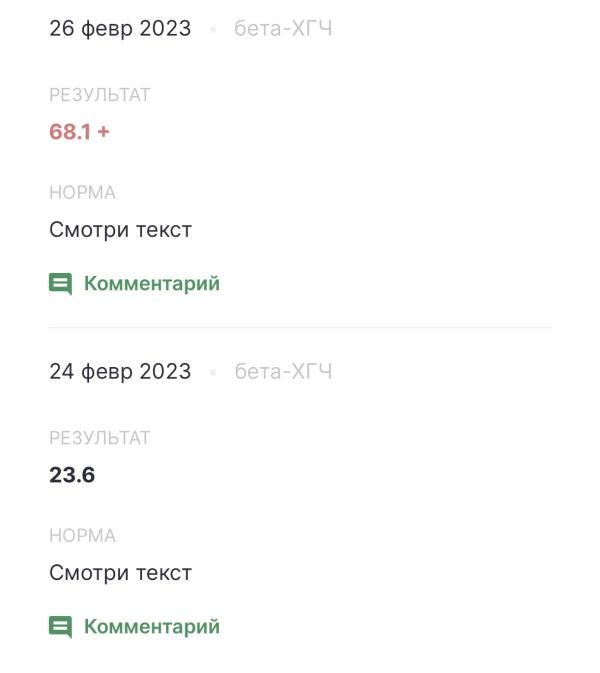Click the red plus sign after 68.1

tap(103, 132)
